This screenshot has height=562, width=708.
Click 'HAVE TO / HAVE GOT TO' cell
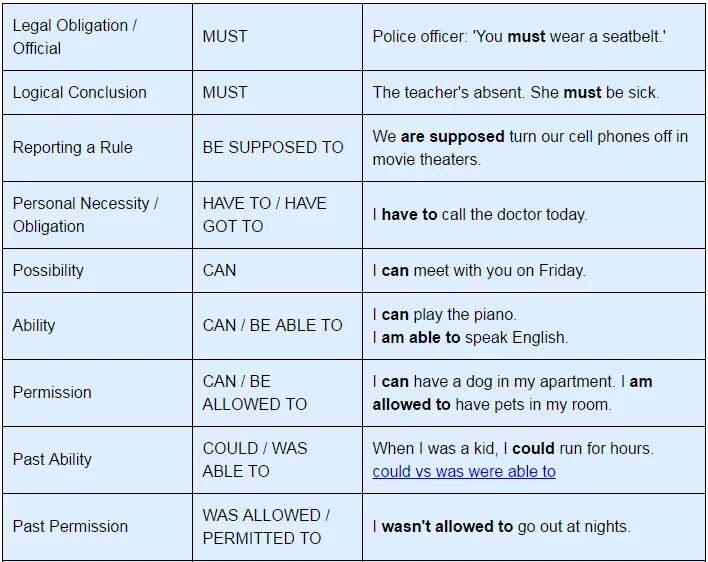coord(277,215)
